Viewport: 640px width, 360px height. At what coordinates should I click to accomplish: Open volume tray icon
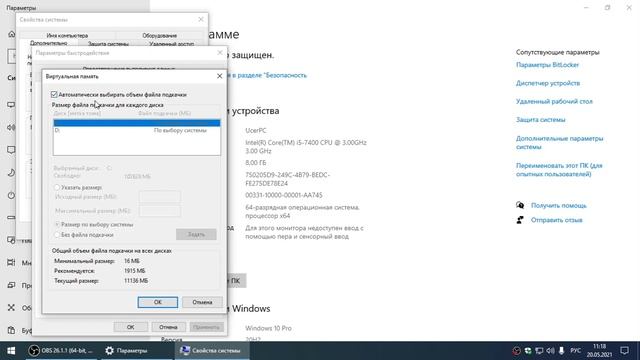coord(550,351)
